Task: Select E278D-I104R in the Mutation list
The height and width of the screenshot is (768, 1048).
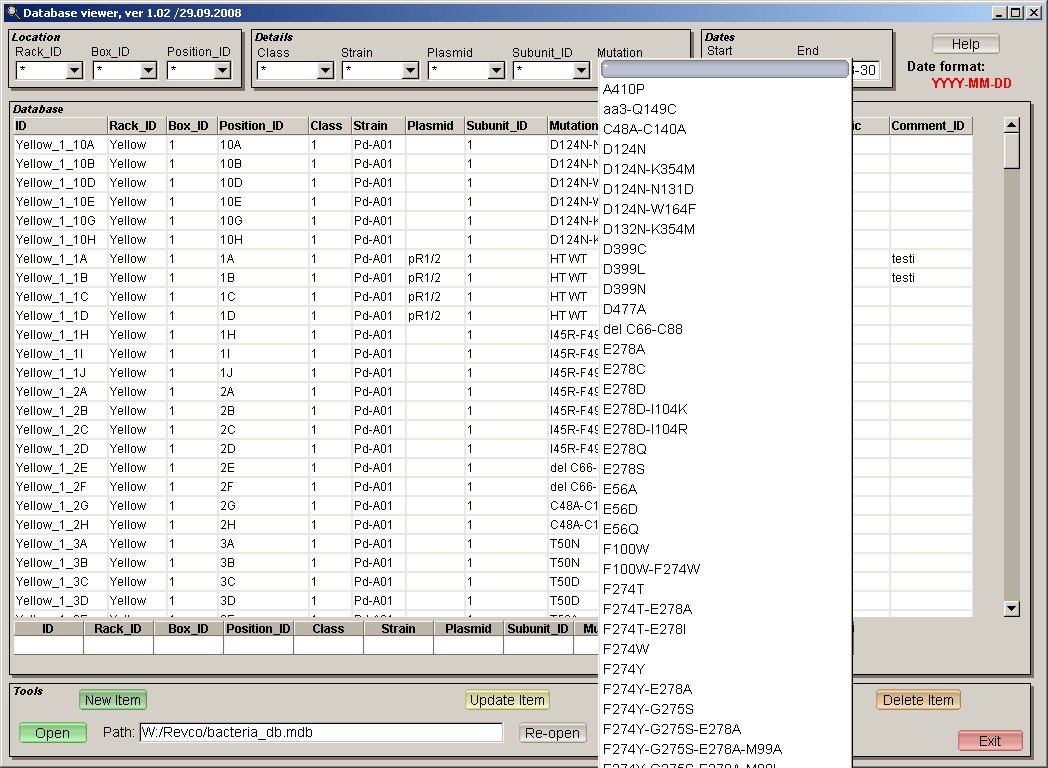Action: [725, 429]
